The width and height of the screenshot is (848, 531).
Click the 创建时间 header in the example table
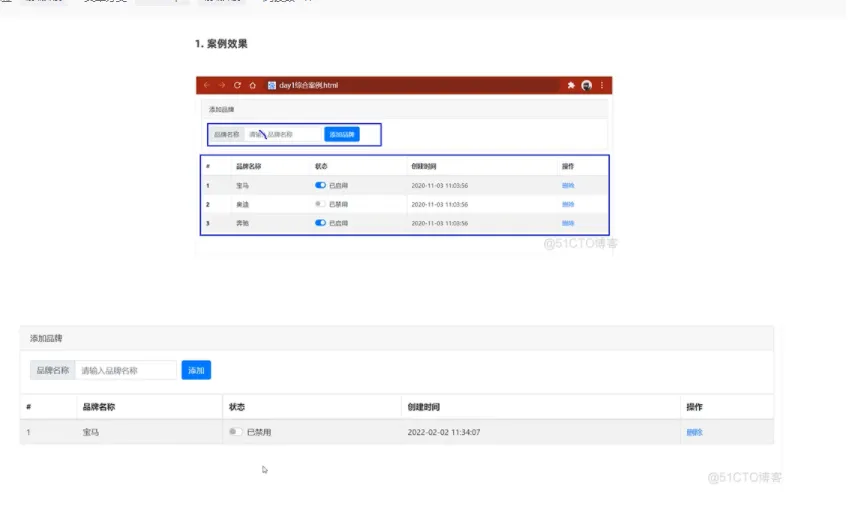pyautogui.click(x=423, y=167)
